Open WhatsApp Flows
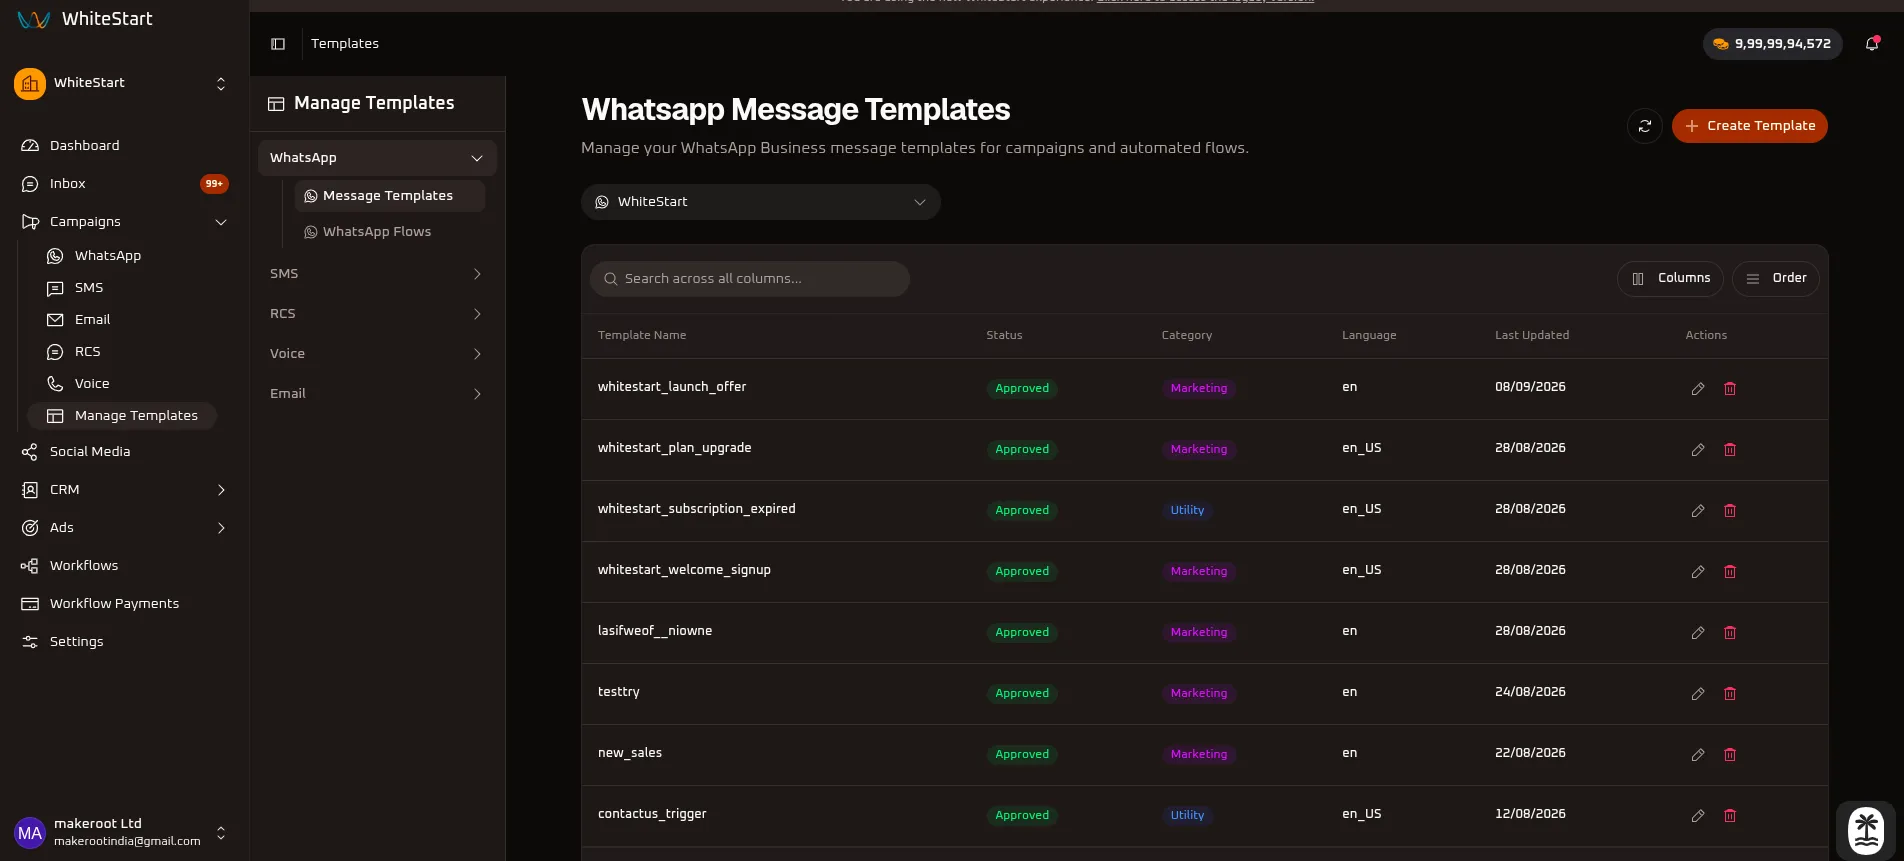This screenshot has height=861, width=1904. click(390, 232)
